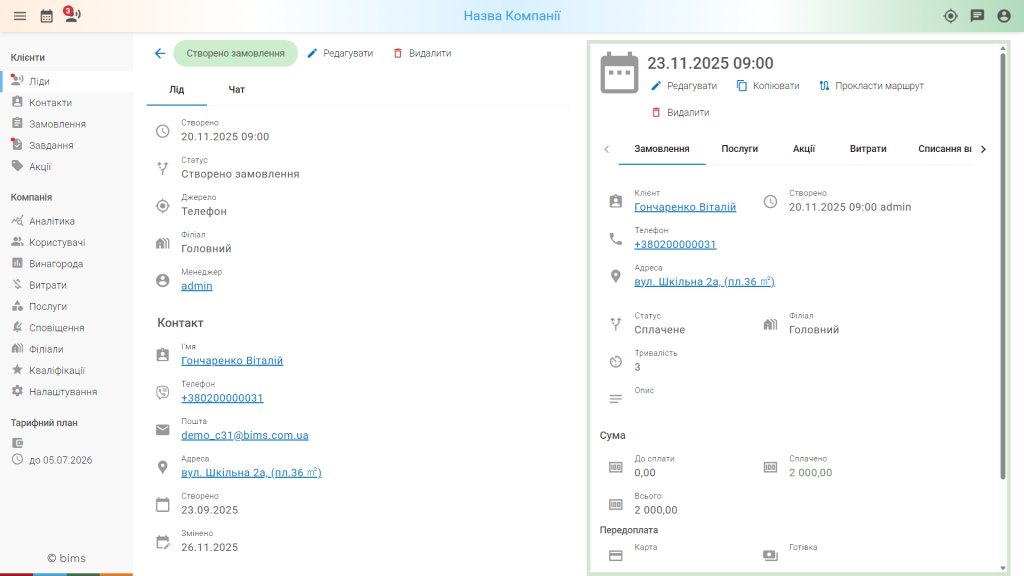This screenshot has height=576, width=1024.
Task: Open Акції in the sidebar menu
Action: click(67, 167)
